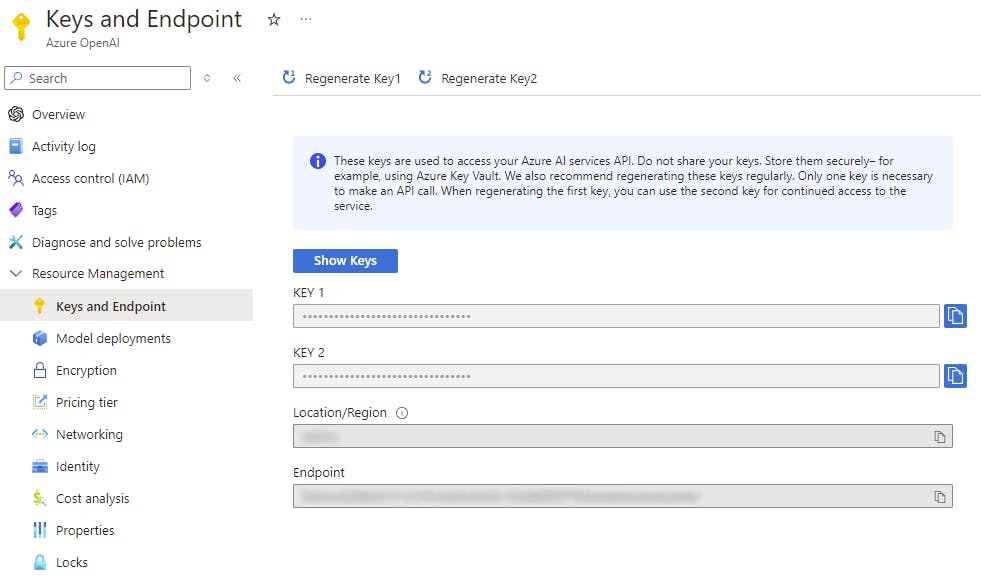Copy KEY 1 to clipboard
Screen dimensions: 981x585
click(955, 316)
